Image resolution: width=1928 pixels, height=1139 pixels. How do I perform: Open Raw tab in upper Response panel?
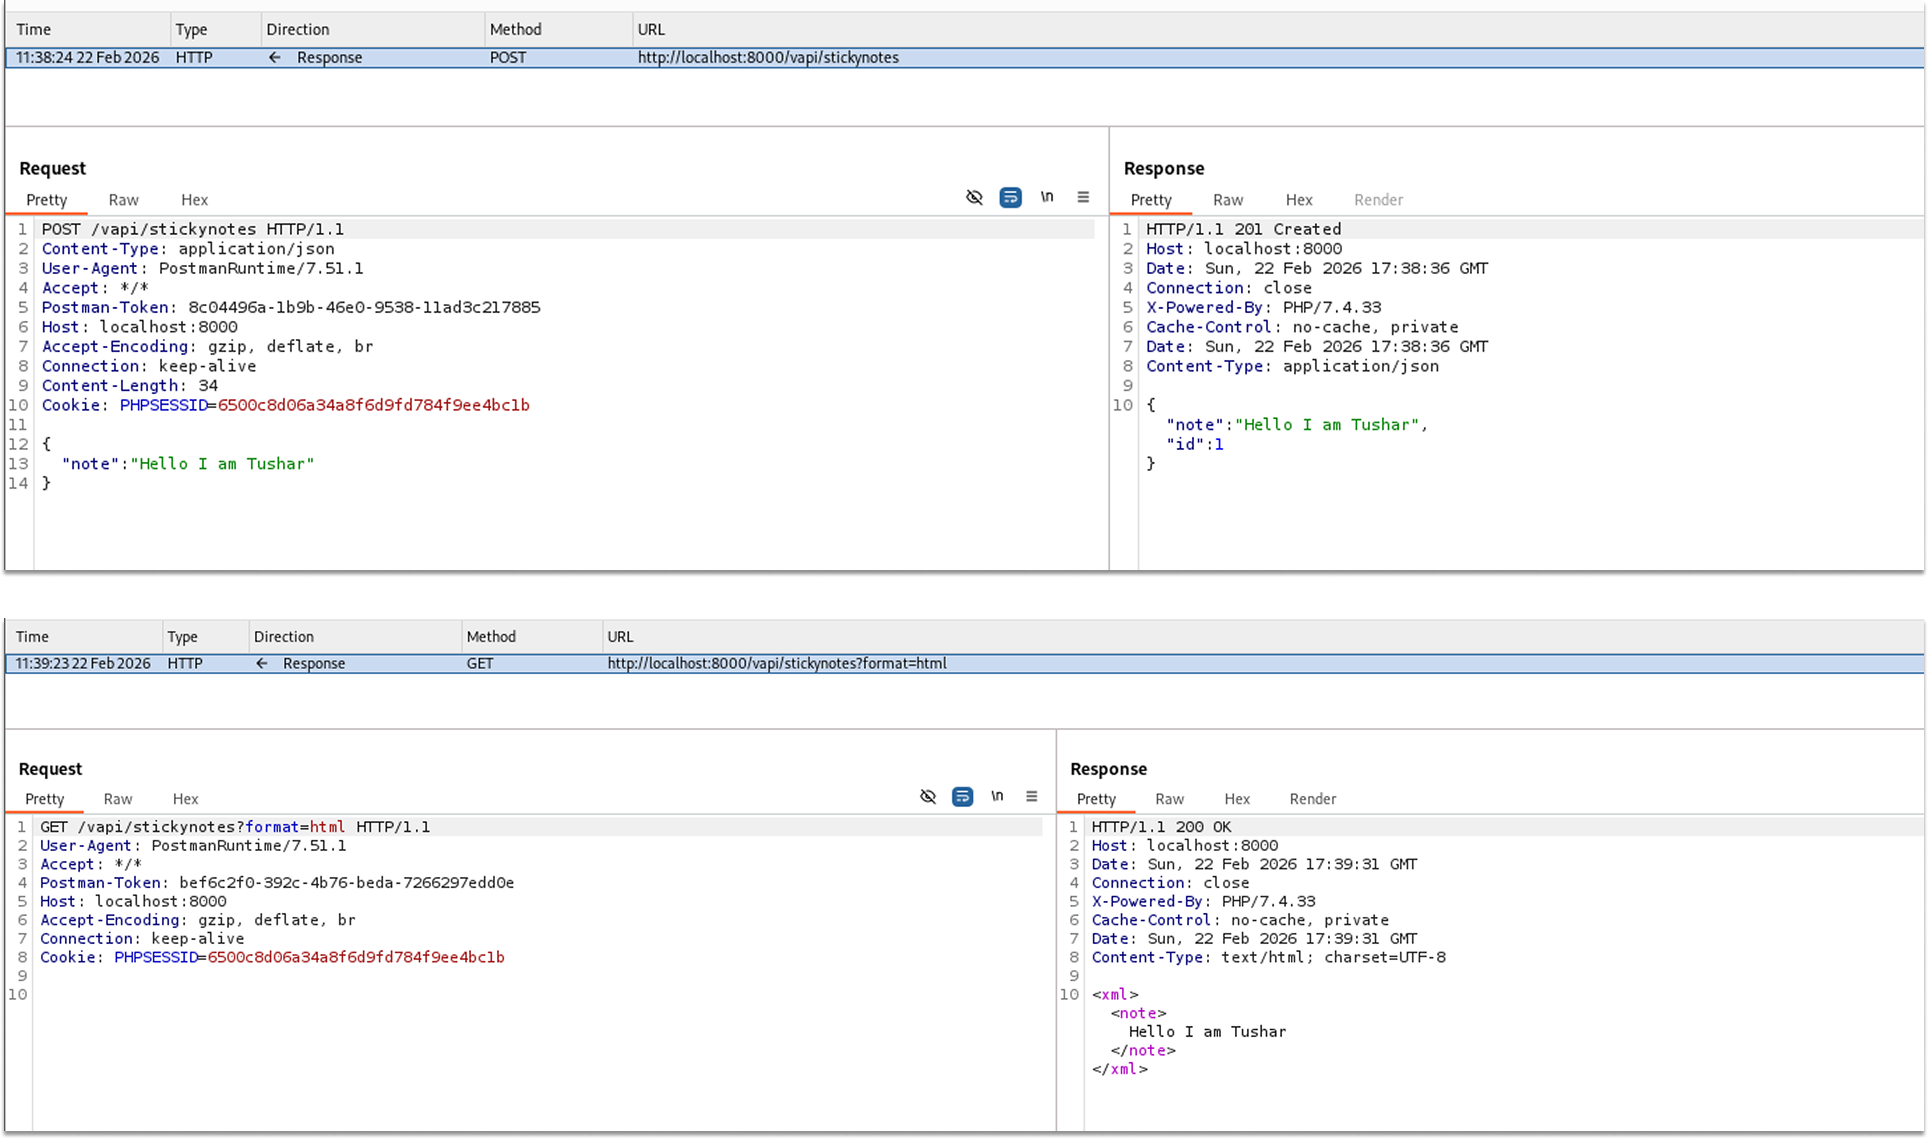point(1228,200)
